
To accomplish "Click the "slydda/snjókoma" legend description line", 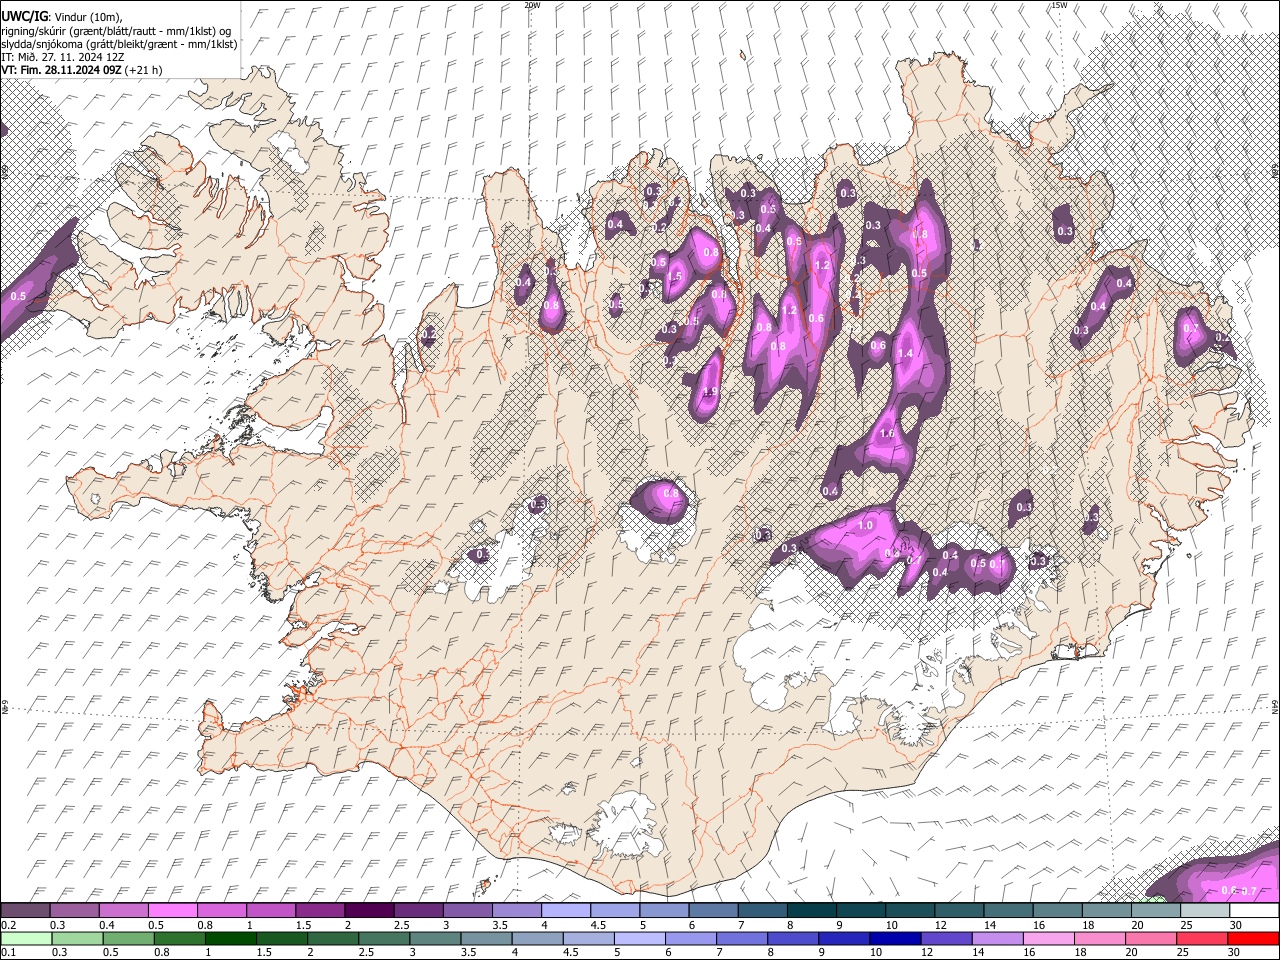I will tap(119, 44).
